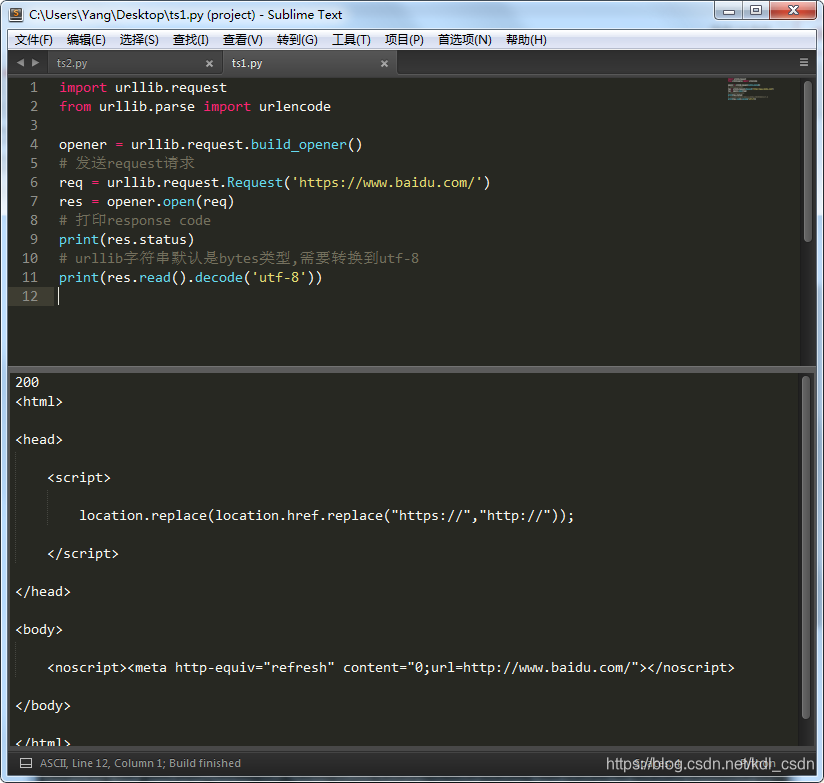Click the urllib bytes comment on line 10
Viewport: 824px width, 783px height.
(239, 259)
